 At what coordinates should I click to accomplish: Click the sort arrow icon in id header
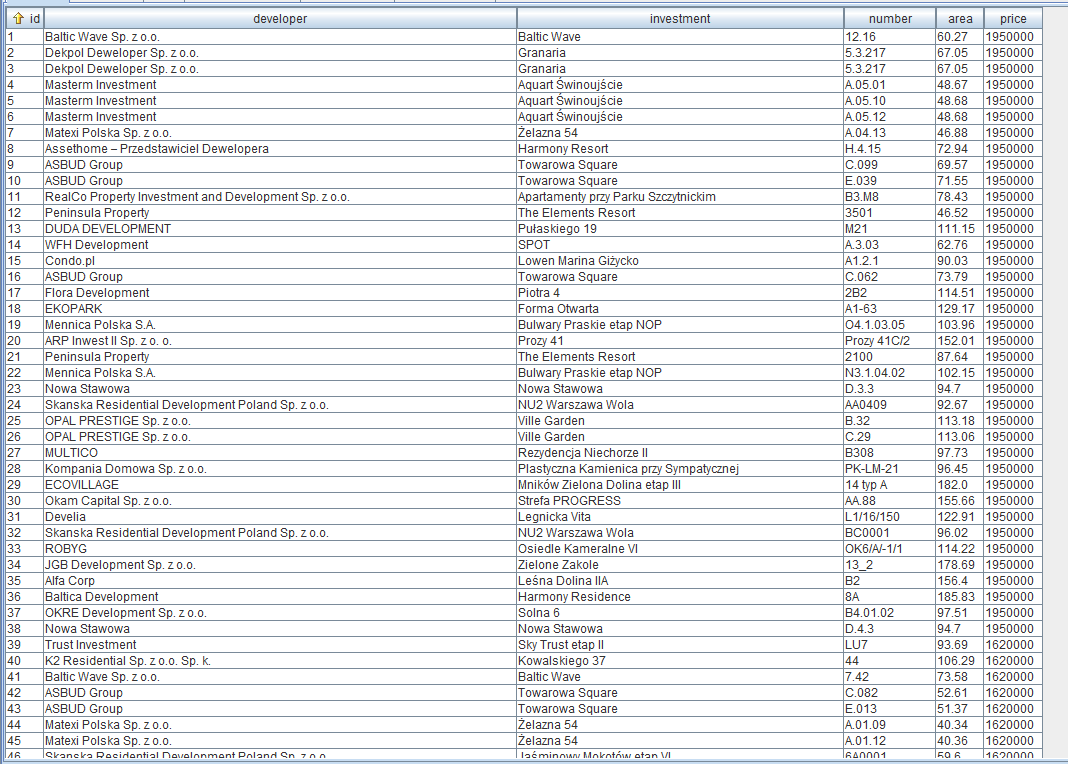[18, 19]
